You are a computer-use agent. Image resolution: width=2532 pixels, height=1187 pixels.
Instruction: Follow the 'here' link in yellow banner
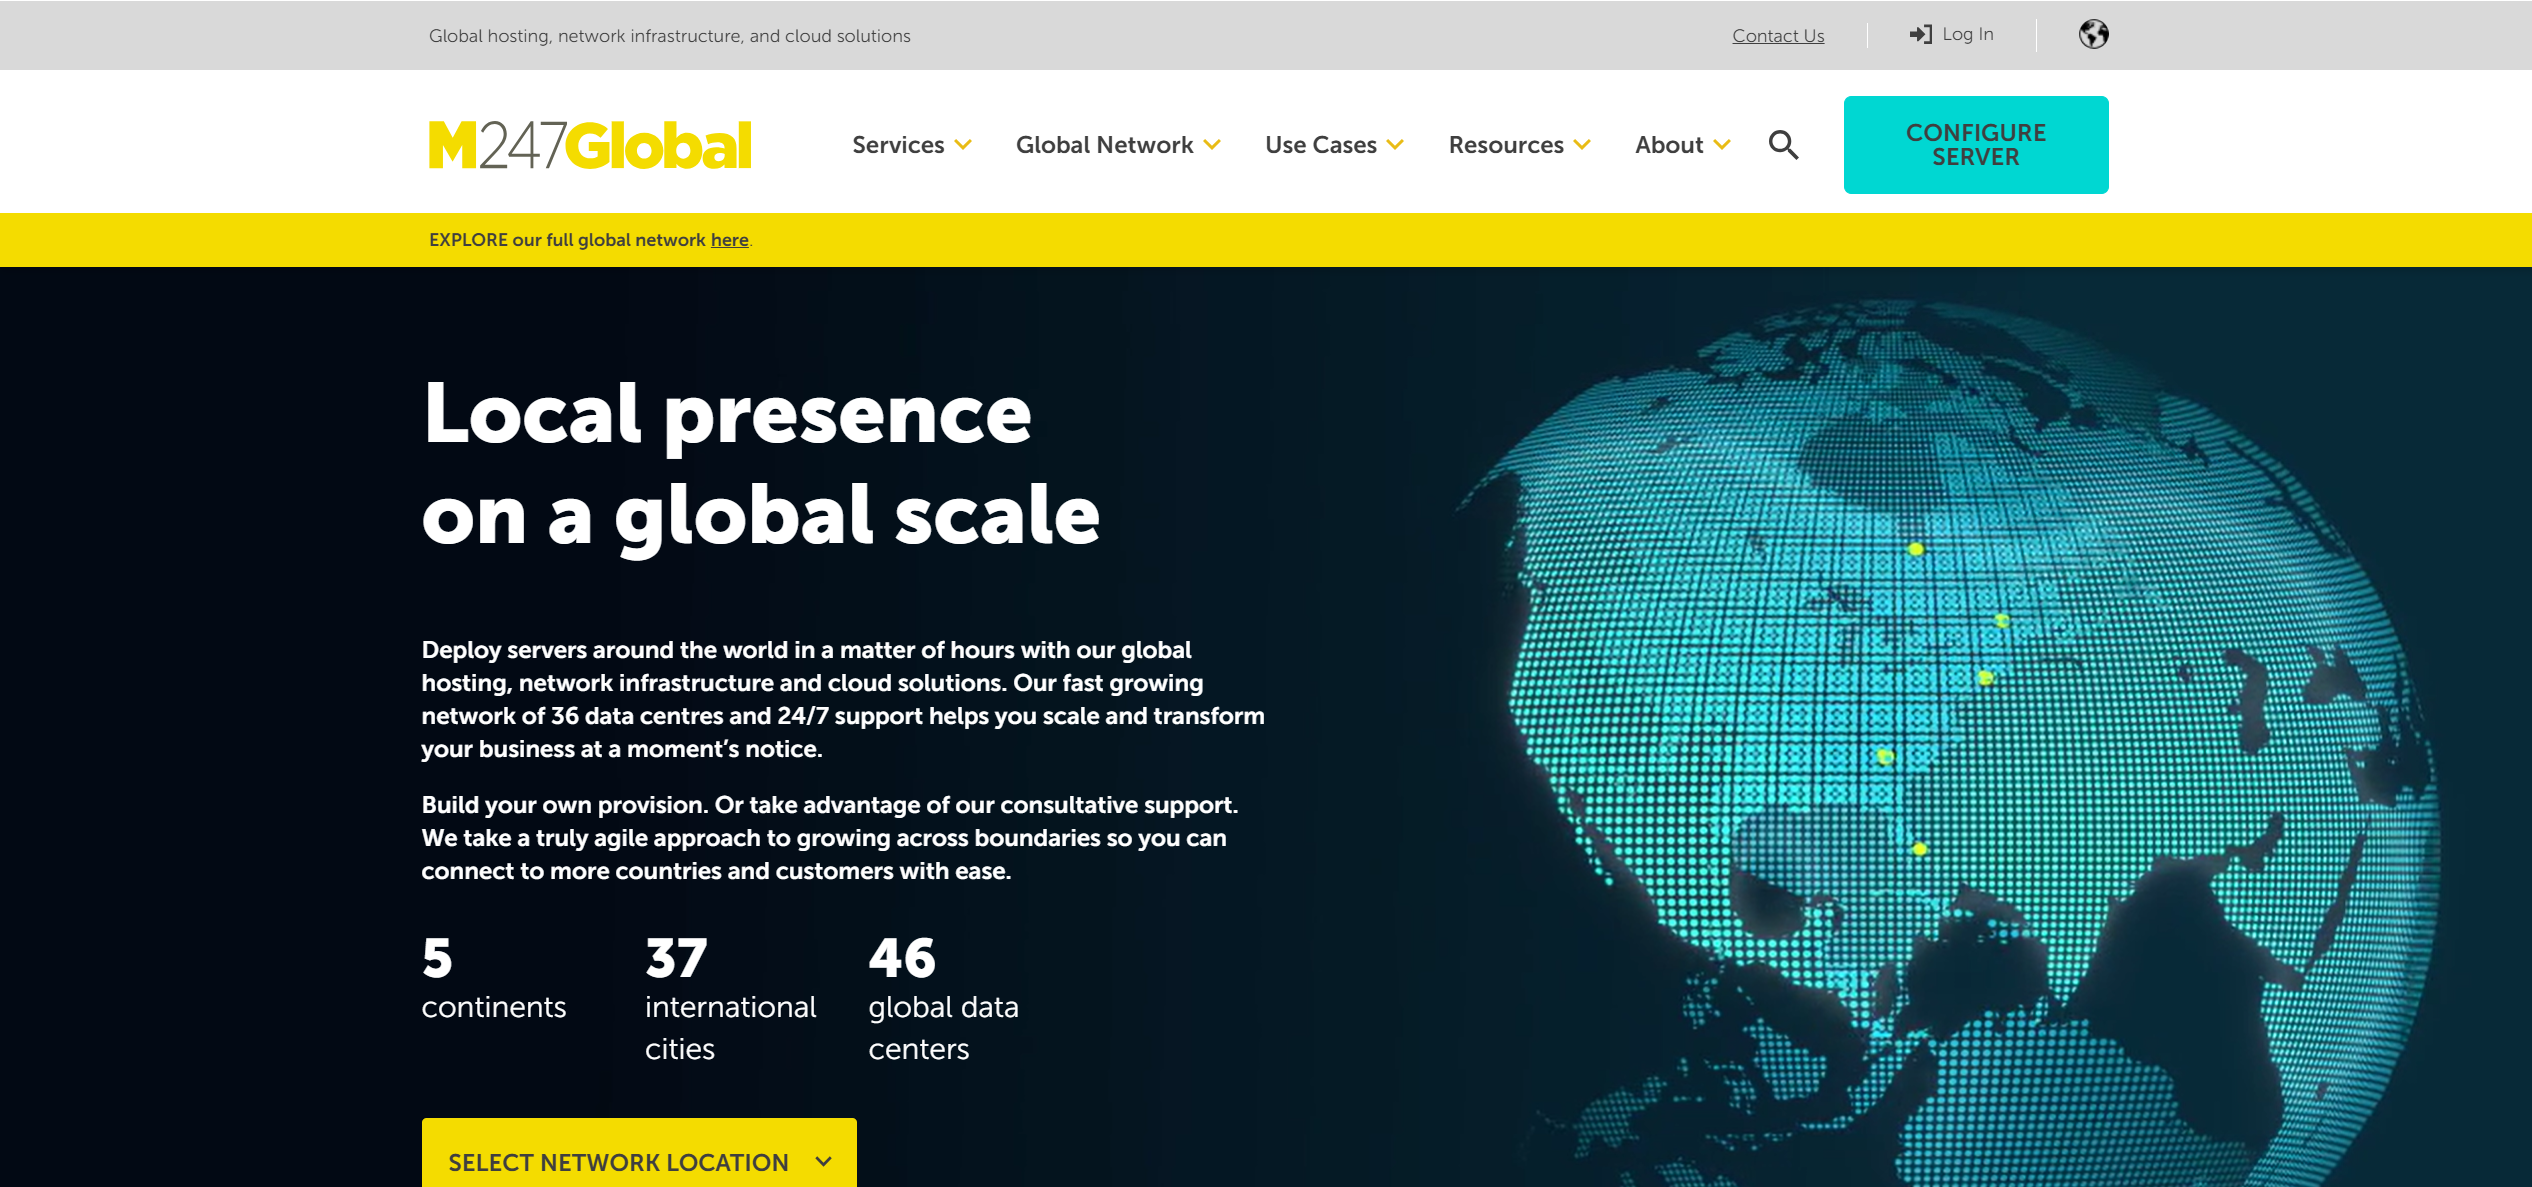click(x=729, y=240)
